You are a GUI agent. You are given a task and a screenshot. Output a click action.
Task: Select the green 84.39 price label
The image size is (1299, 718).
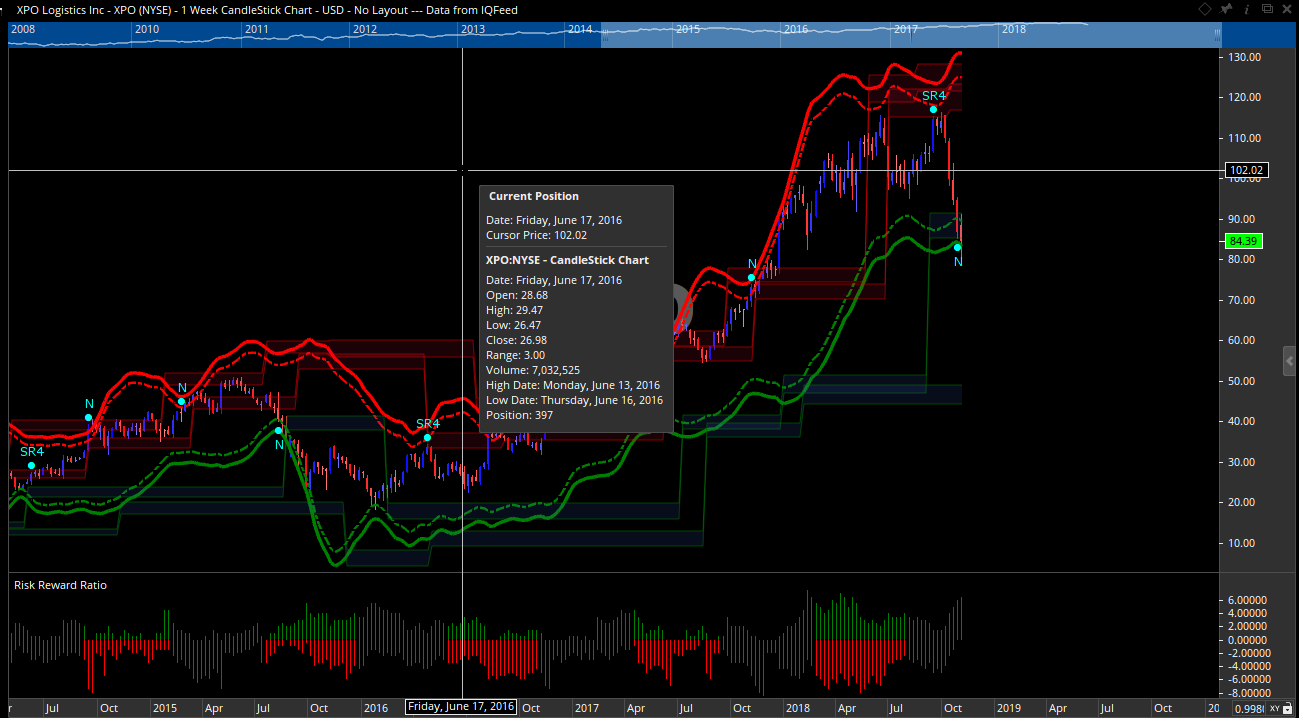coord(1243,241)
